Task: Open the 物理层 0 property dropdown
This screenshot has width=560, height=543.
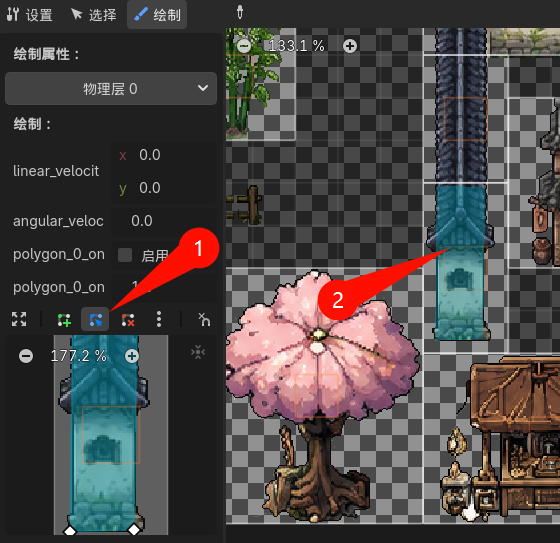Action: click(x=111, y=89)
